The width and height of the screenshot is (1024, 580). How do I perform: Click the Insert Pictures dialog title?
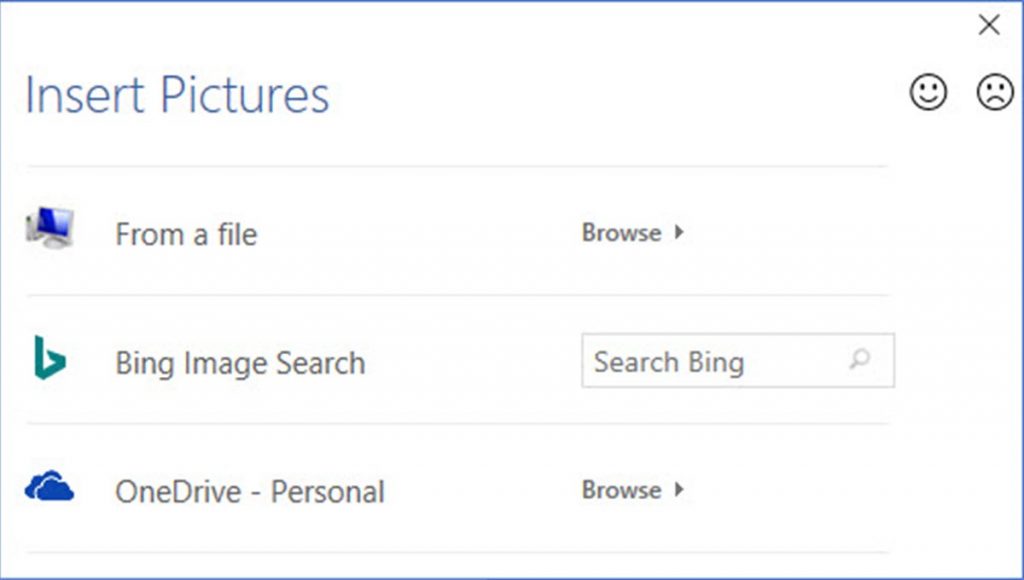[176, 94]
